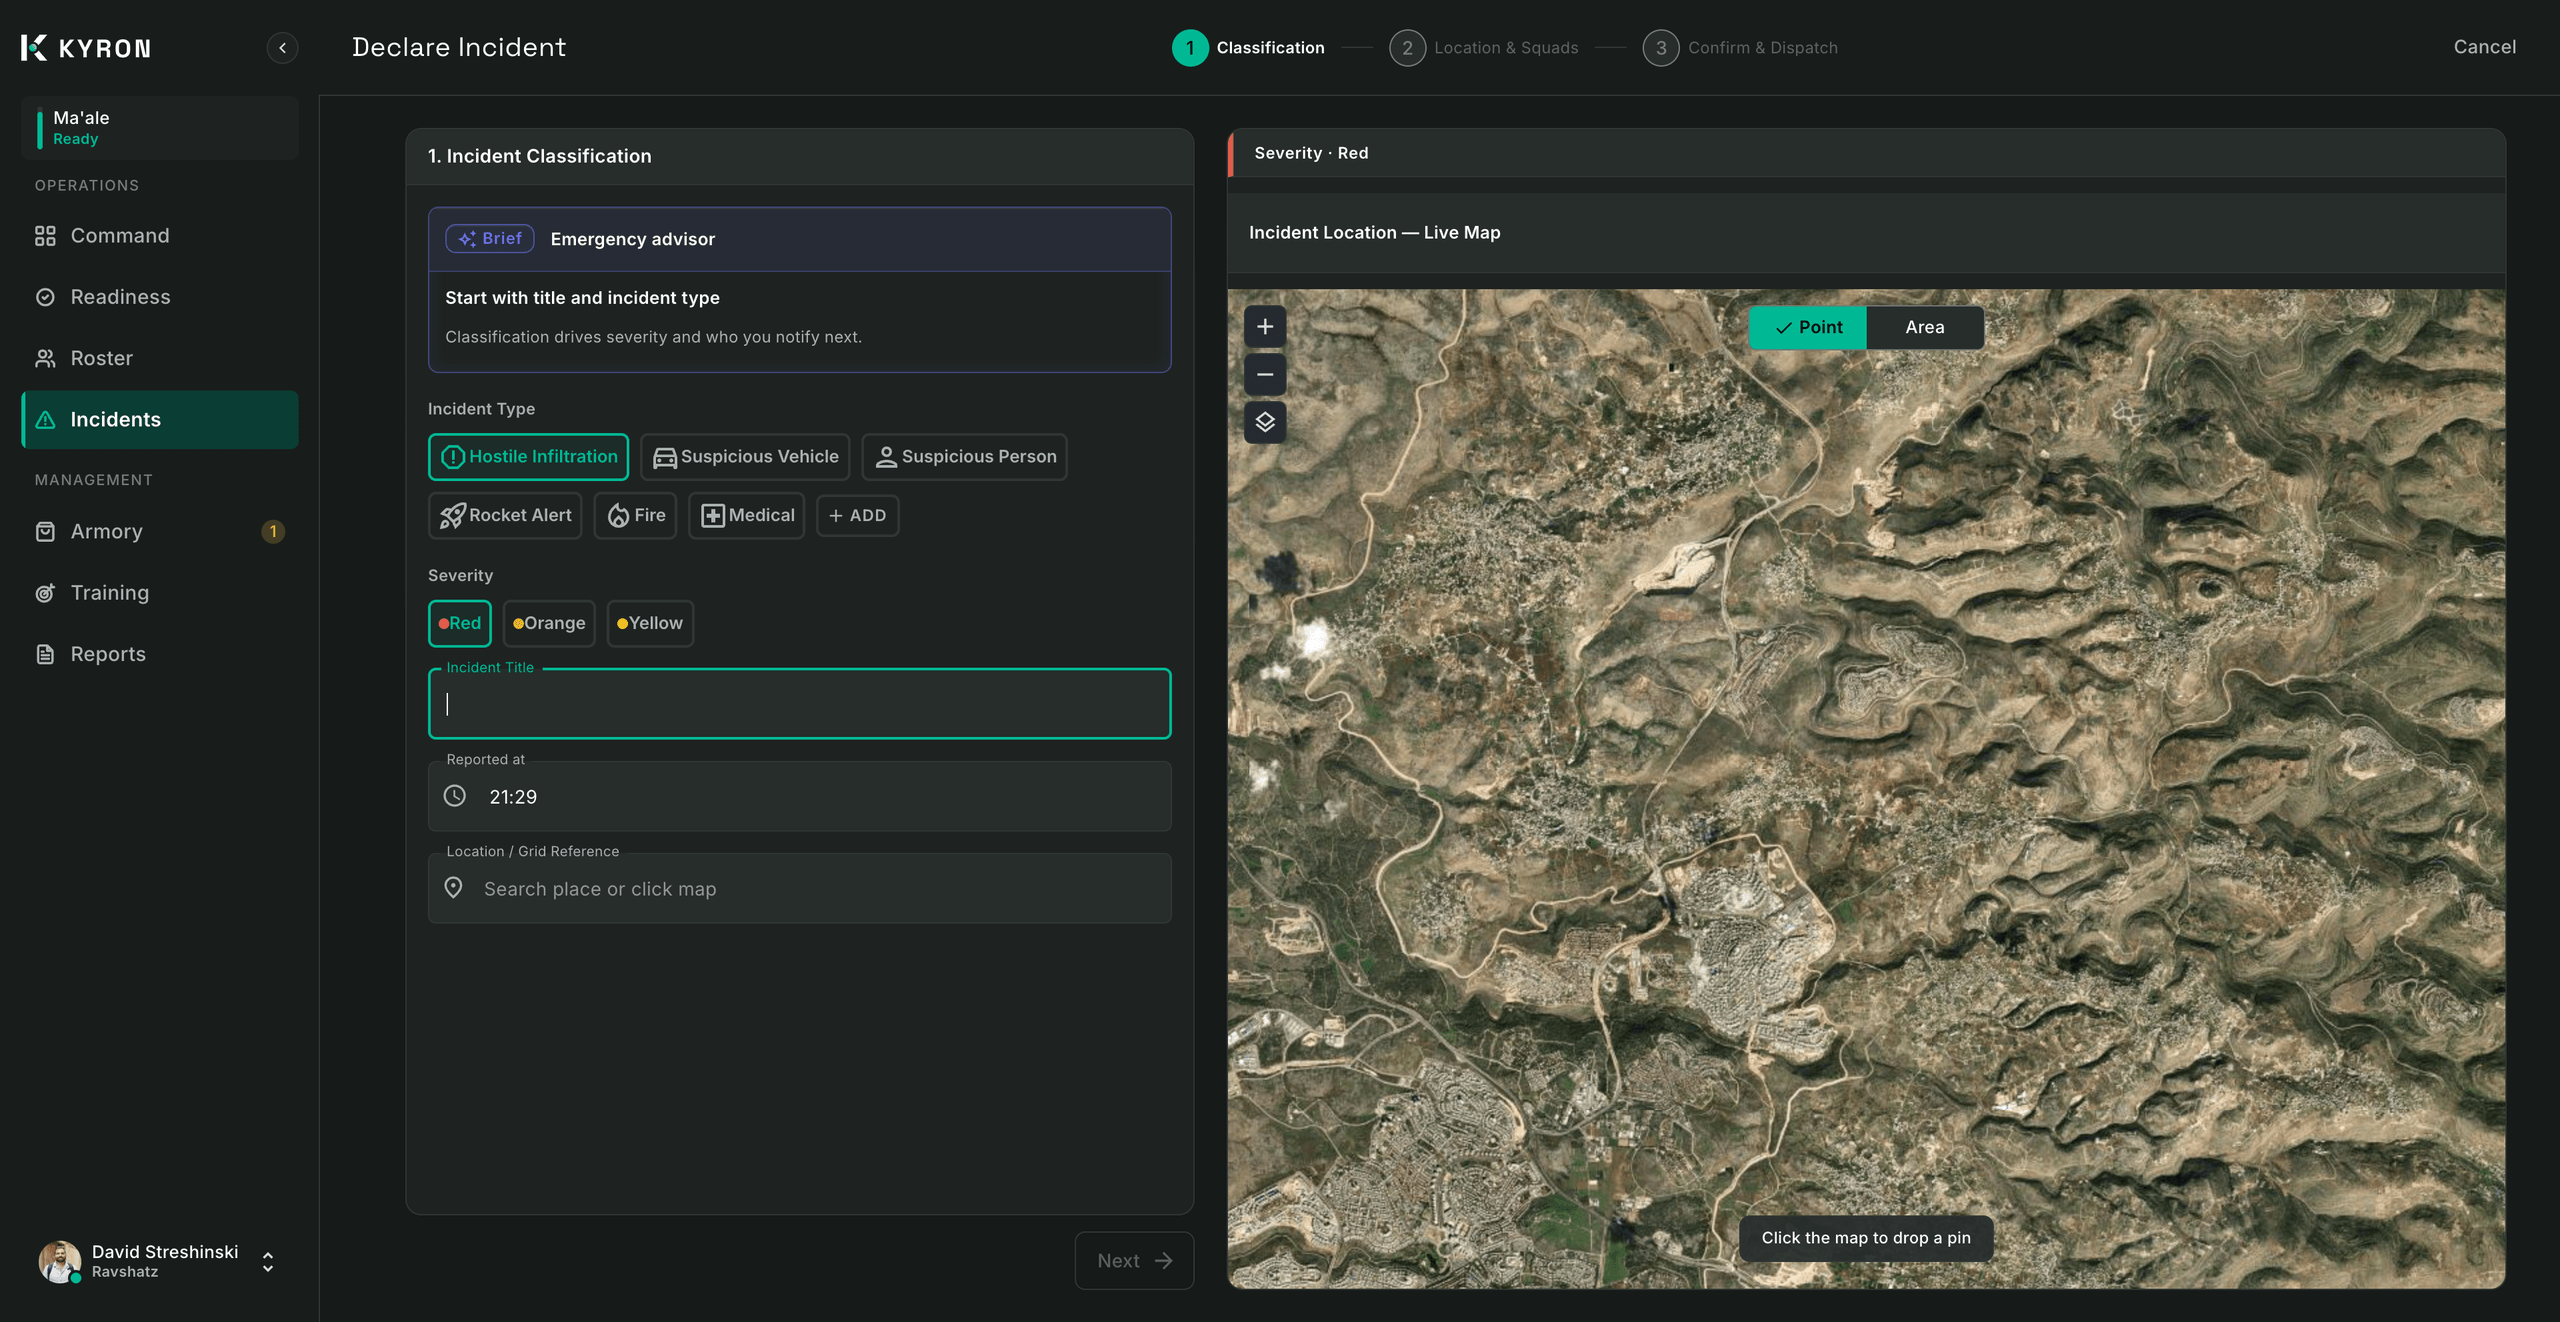This screenshot has height=1322, width=2560.
Task: Switch map mode to Area
Action: point(1924,327)
